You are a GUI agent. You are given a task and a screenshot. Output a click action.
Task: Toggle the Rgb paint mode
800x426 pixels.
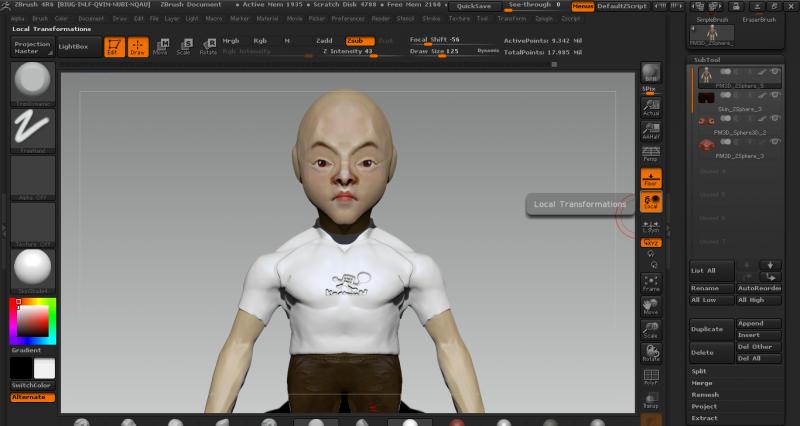260,41
